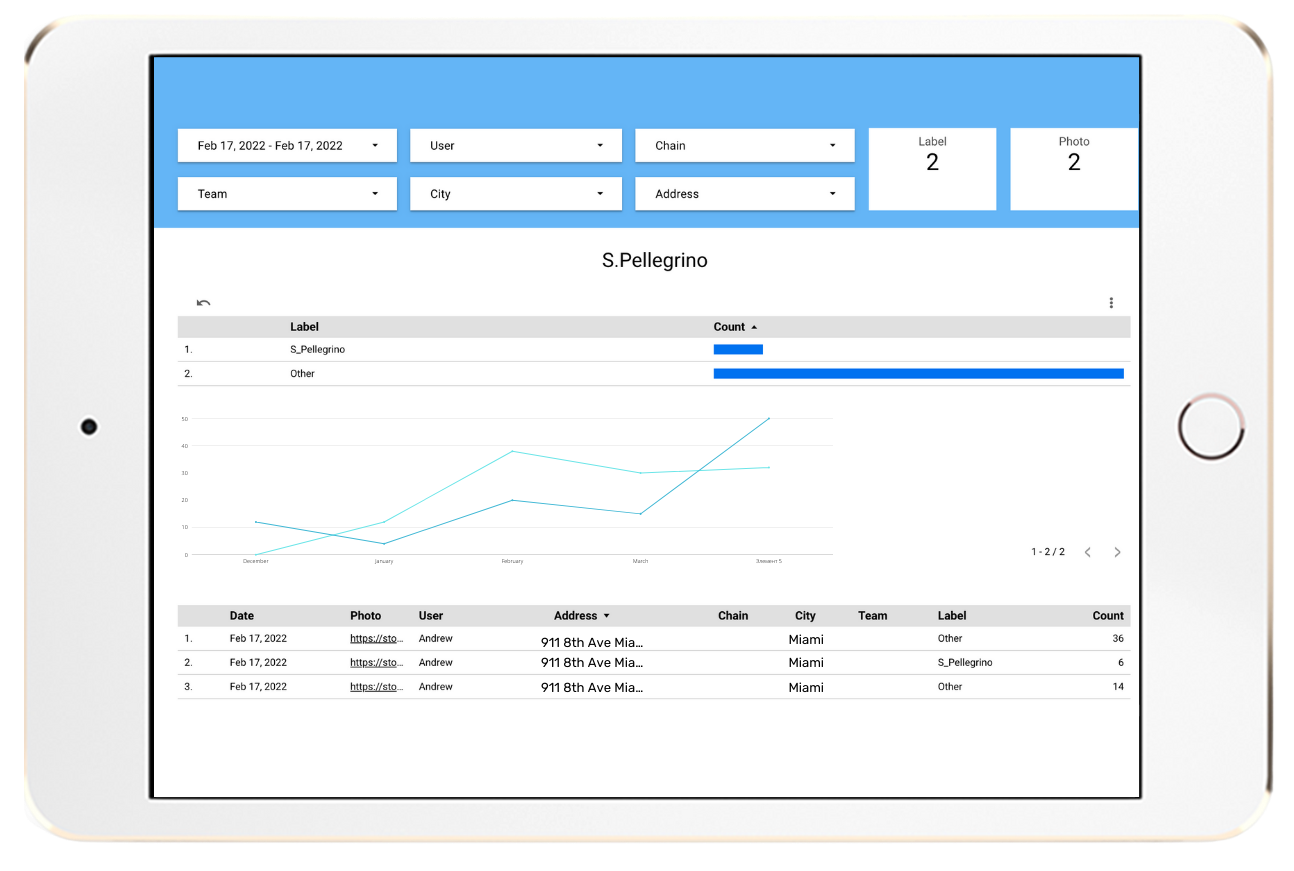Click the Team column header in bottom table

(873, 616)
